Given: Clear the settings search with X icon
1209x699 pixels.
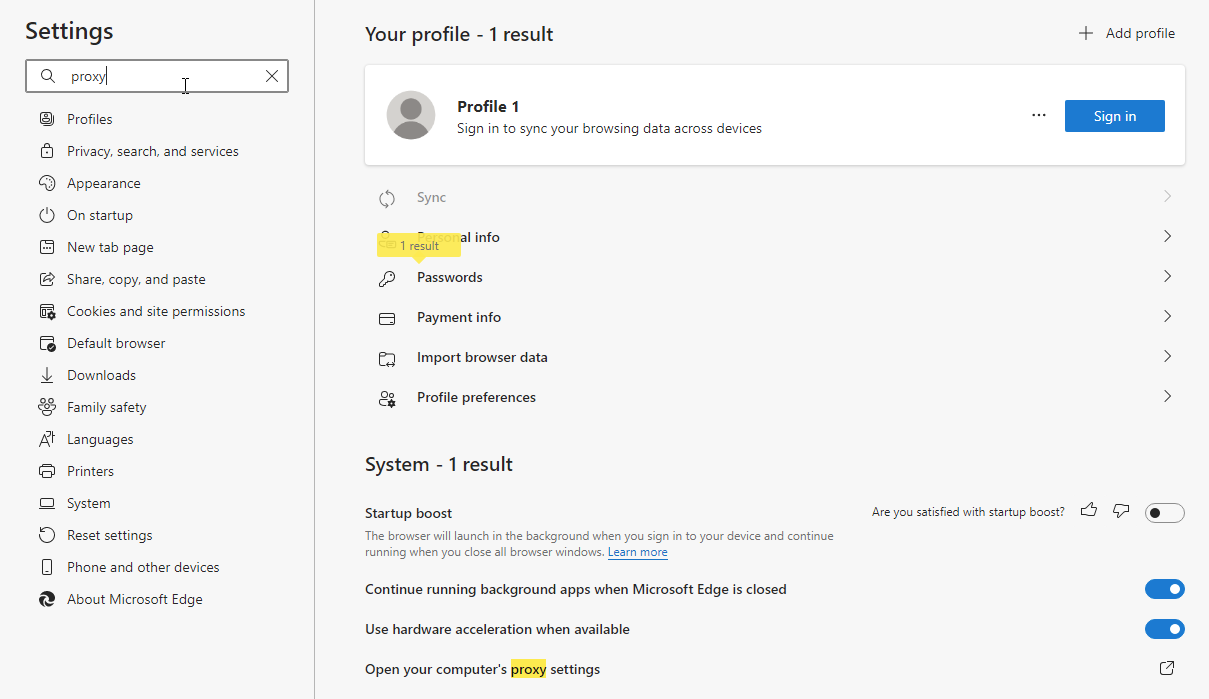Looking at the screenshot, I should click(272, 76).
